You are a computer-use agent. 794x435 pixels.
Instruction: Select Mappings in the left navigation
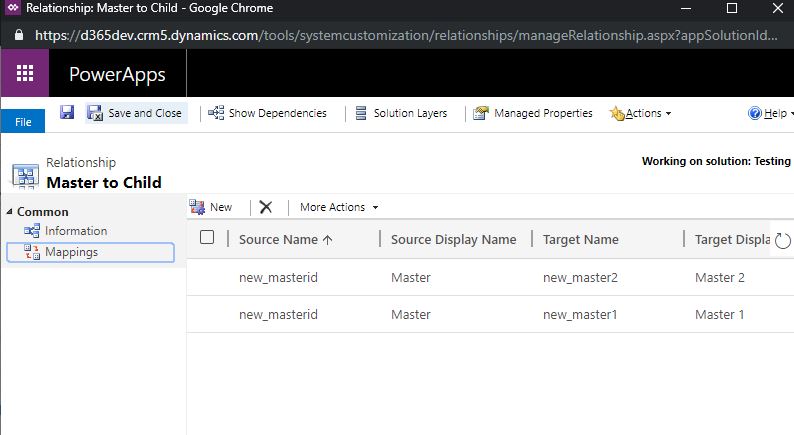[x=91, y=252]
